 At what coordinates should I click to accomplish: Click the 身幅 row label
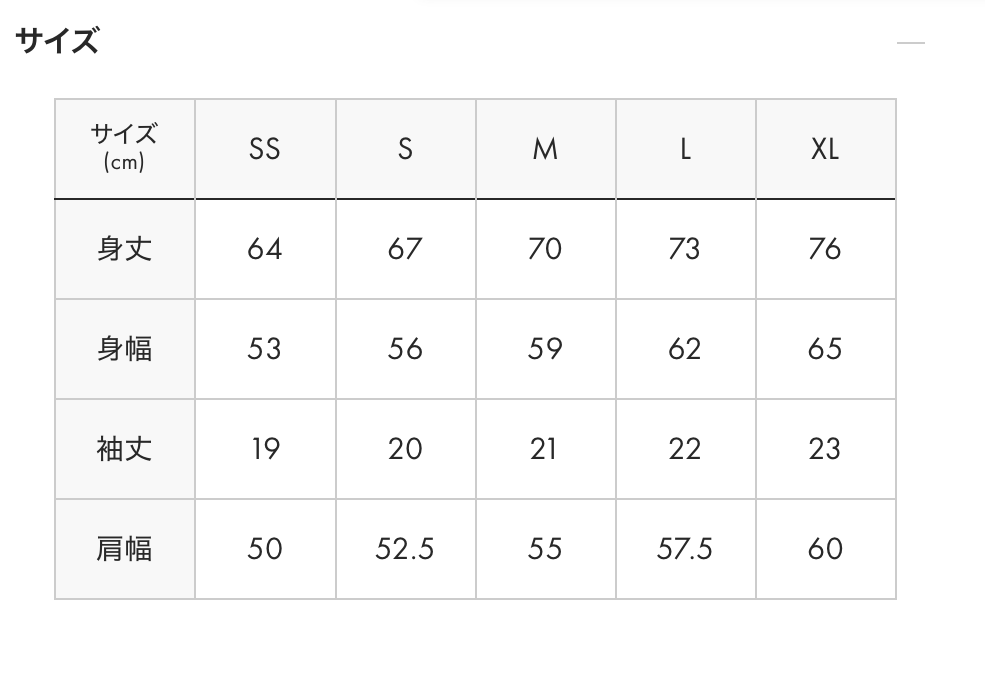(125, 349)
